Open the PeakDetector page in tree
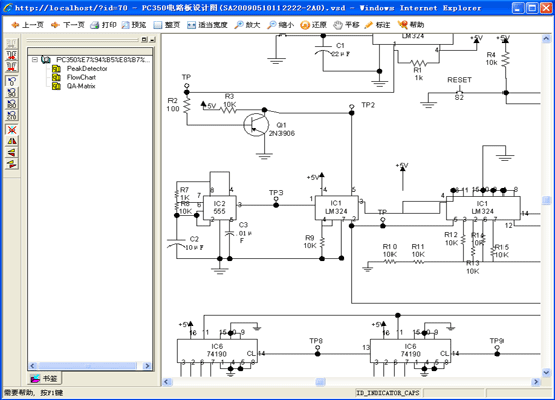Image resolution: width=555 pixels, height=400 pixels. tap(87, 68)
